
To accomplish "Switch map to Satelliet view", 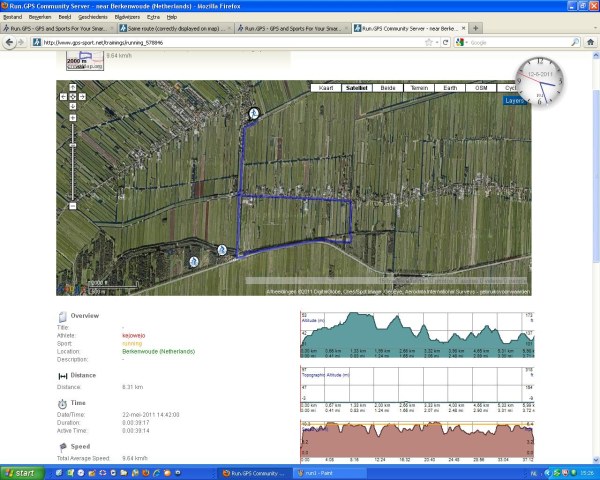I will [356, 88].
